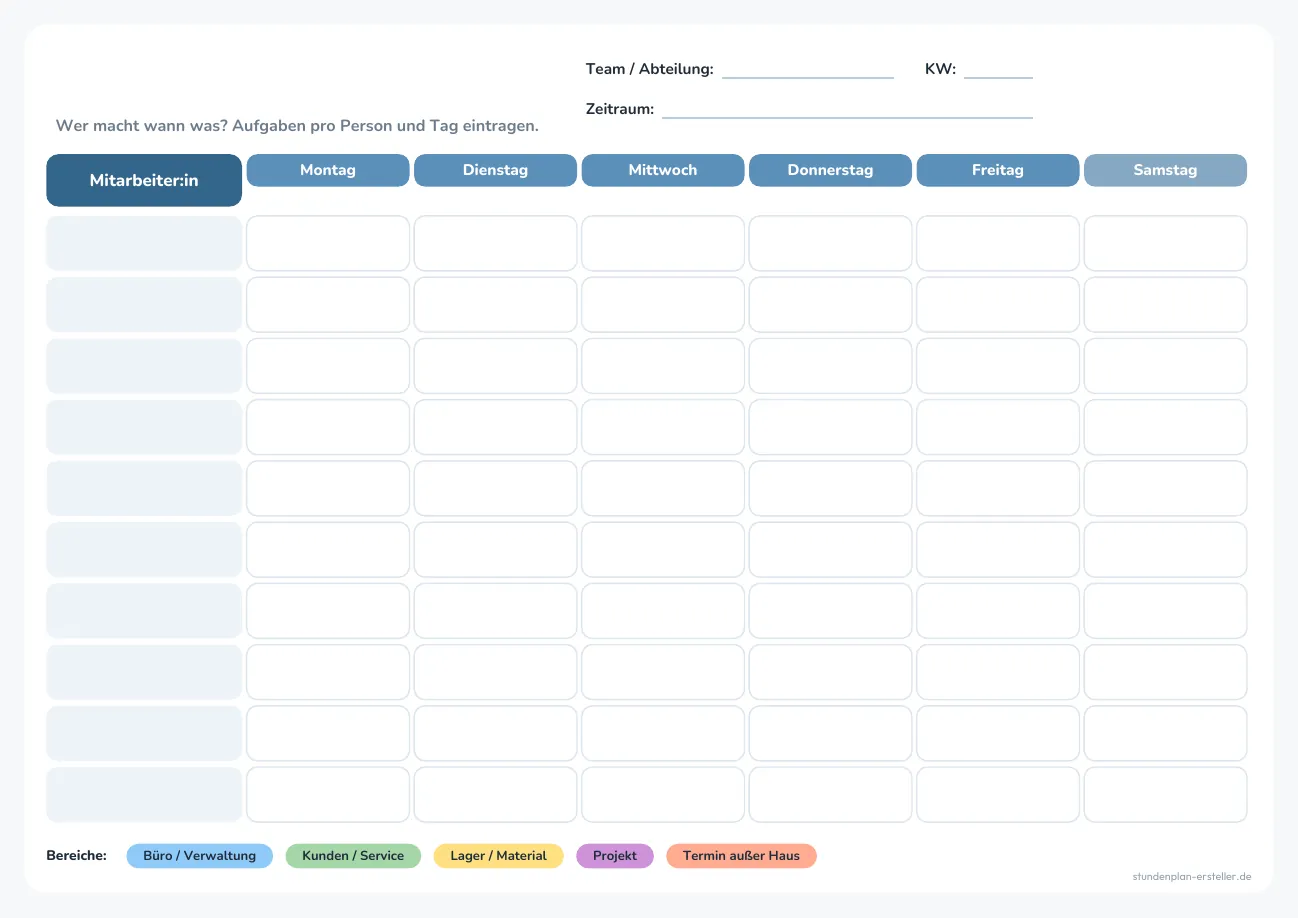Select the blue Büro / Verwaltung chip

click(x=200, y=856)
